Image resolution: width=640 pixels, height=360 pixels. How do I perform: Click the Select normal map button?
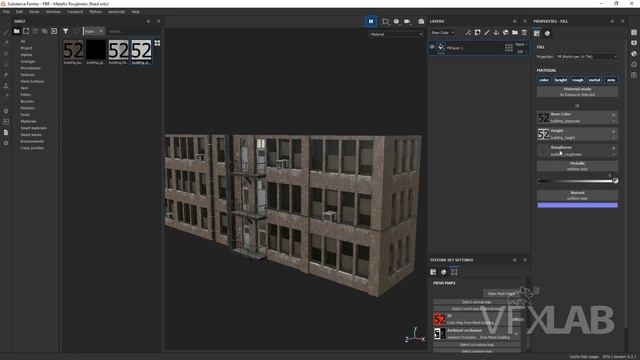pos(477,302)
